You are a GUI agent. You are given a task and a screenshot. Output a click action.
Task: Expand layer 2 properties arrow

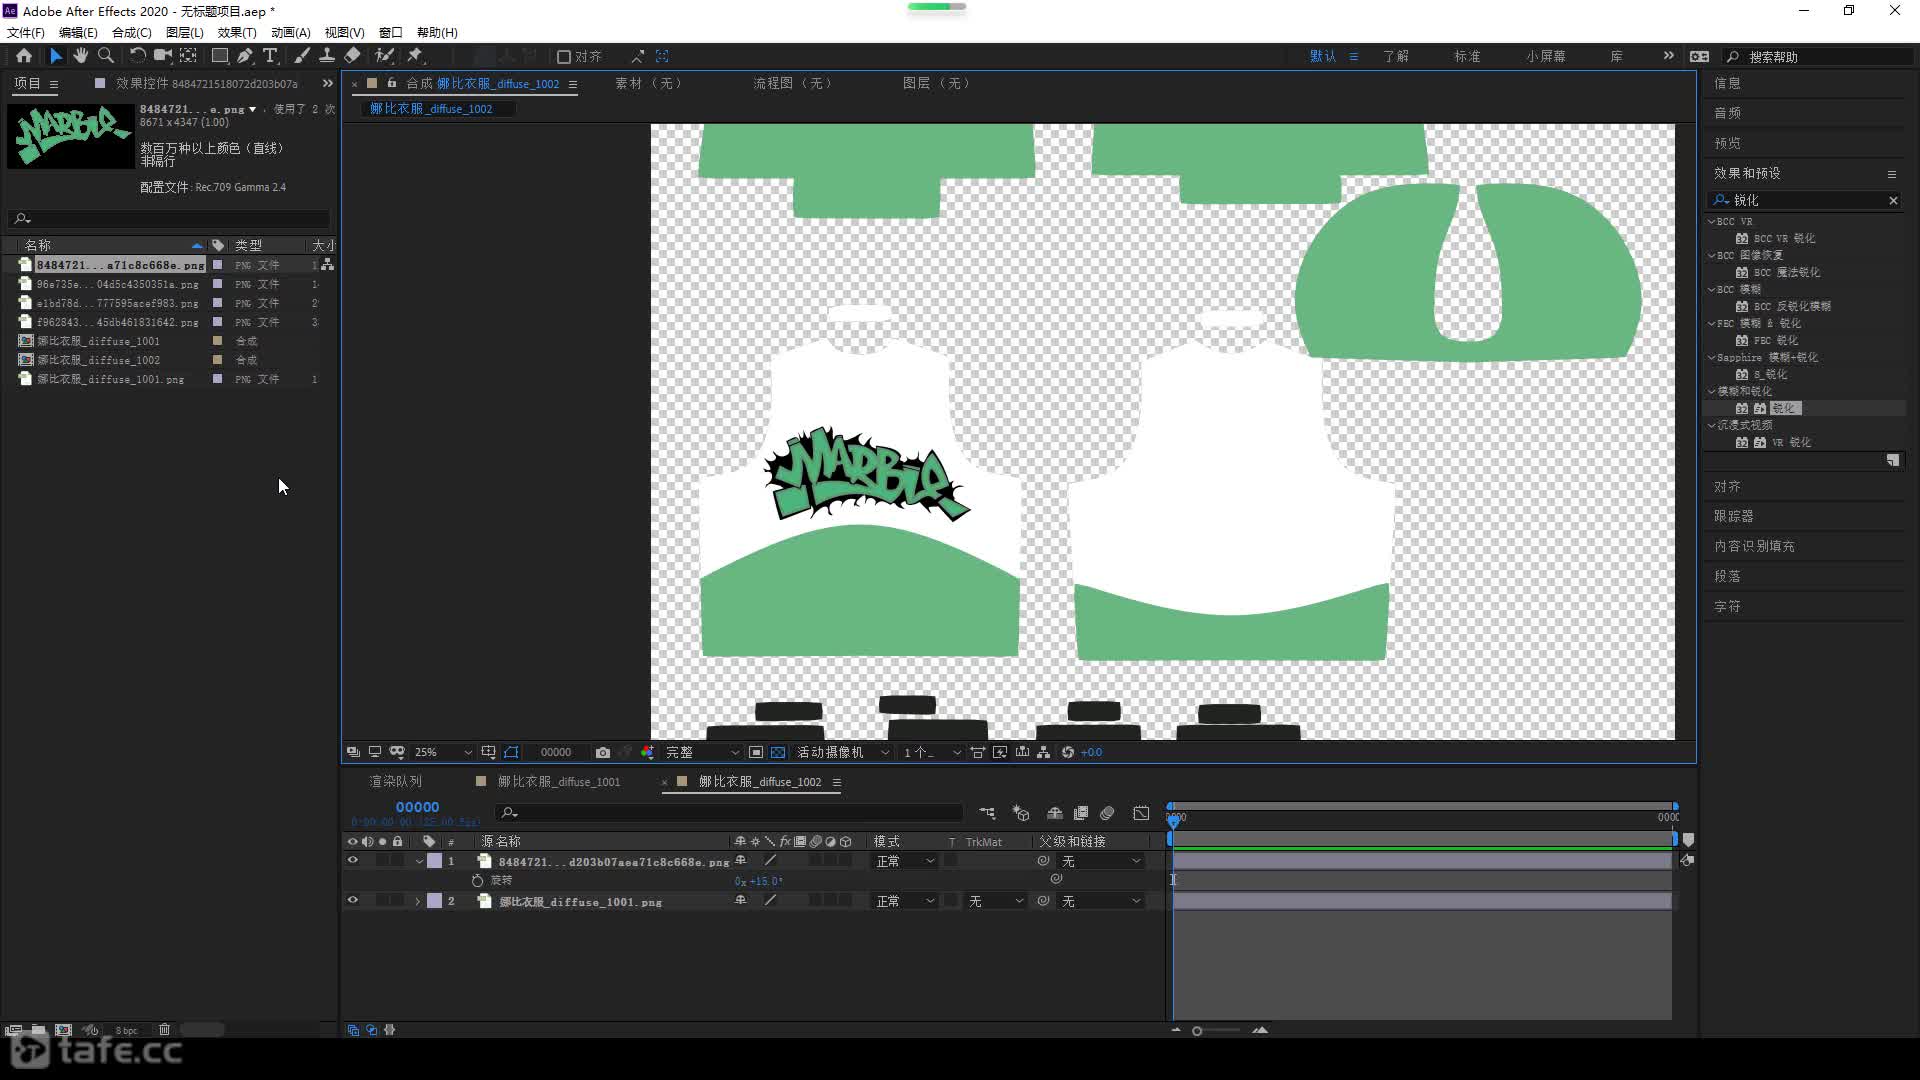coord(418,901)
